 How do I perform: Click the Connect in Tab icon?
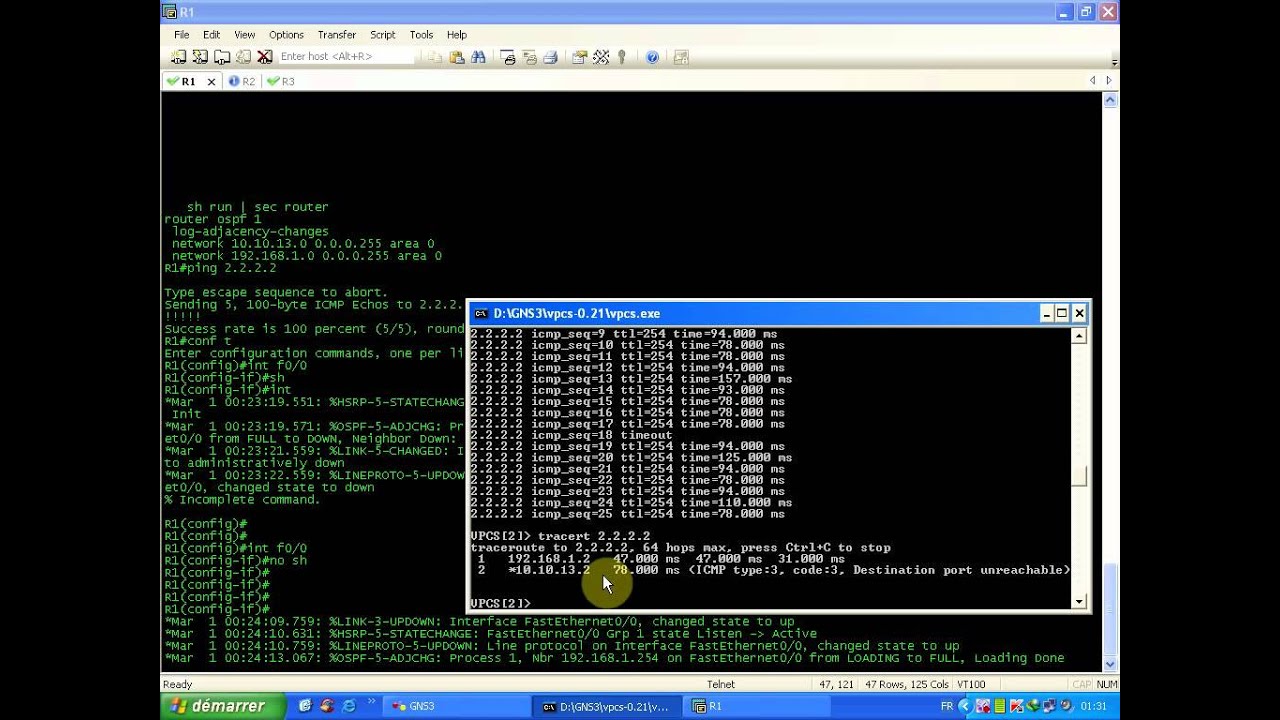click(x=222, y=57)
